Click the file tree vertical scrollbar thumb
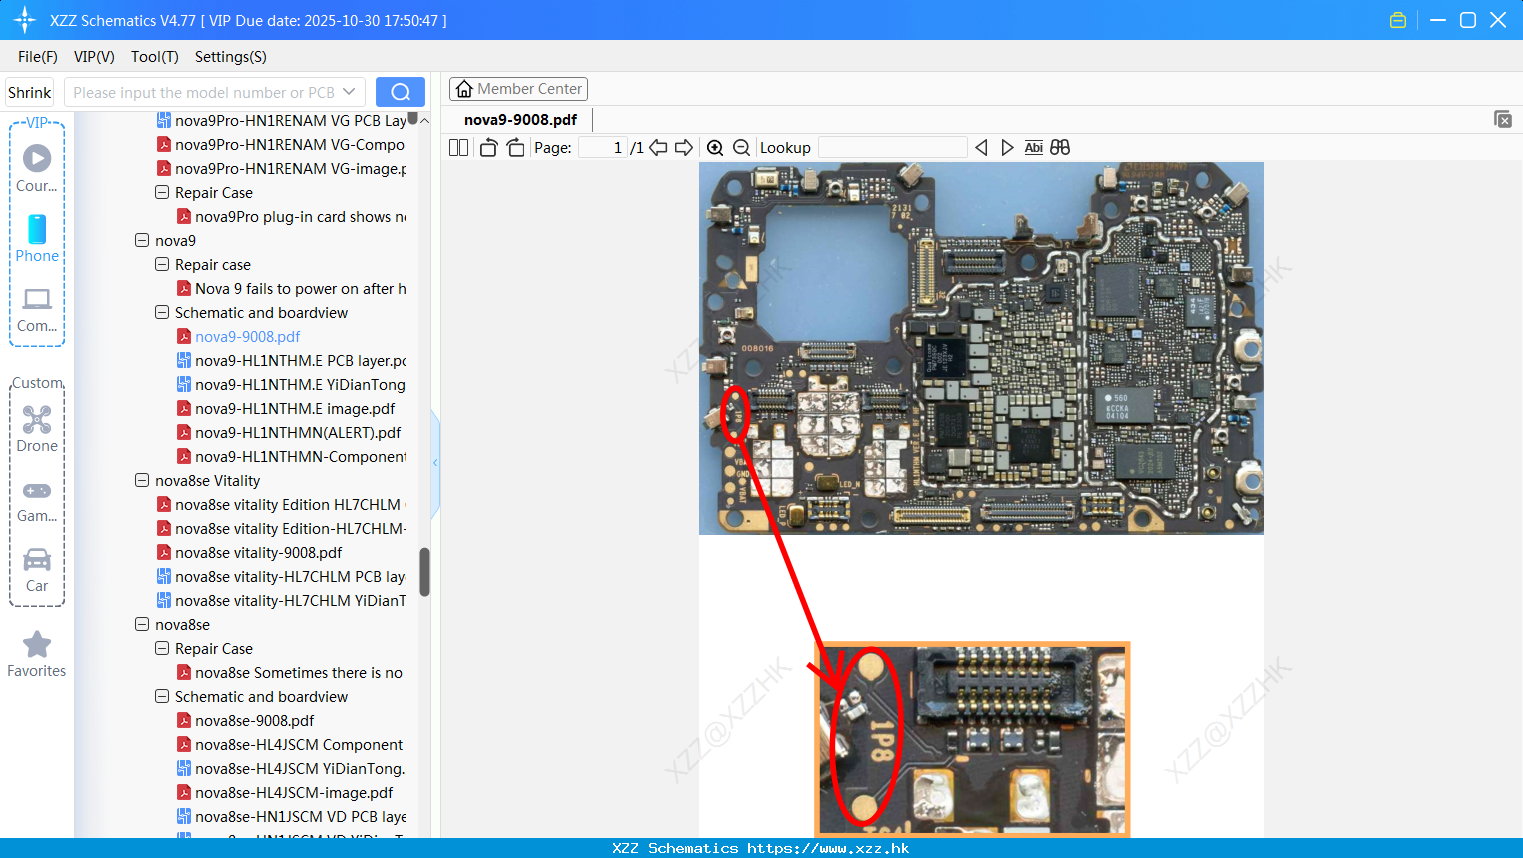This screenshot has width=1523, height=858. tap(424, 572)
